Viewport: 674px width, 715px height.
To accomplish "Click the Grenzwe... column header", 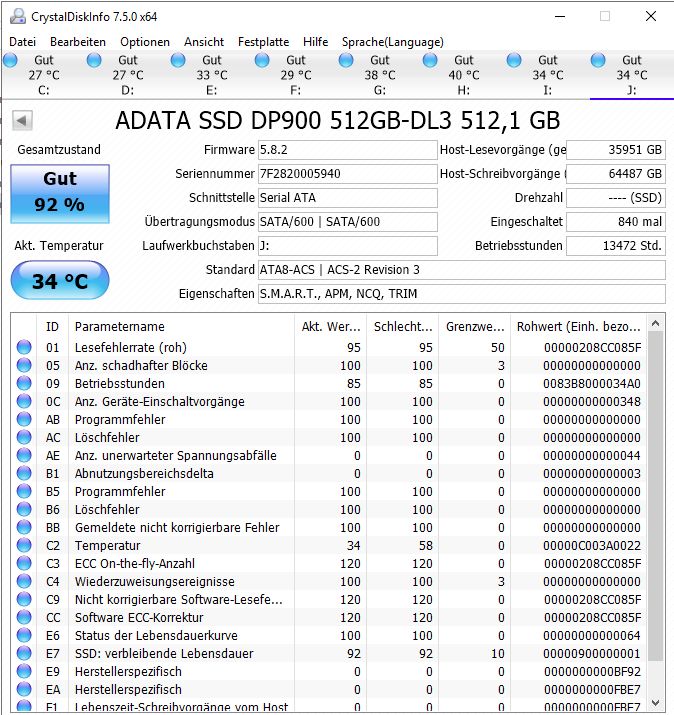I will 475,326.
